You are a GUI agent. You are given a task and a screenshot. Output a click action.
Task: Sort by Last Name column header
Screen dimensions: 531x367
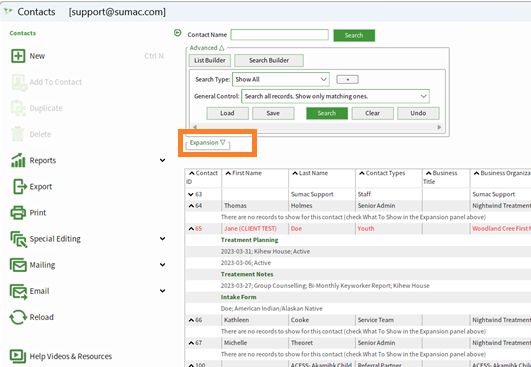pos(322,177)
